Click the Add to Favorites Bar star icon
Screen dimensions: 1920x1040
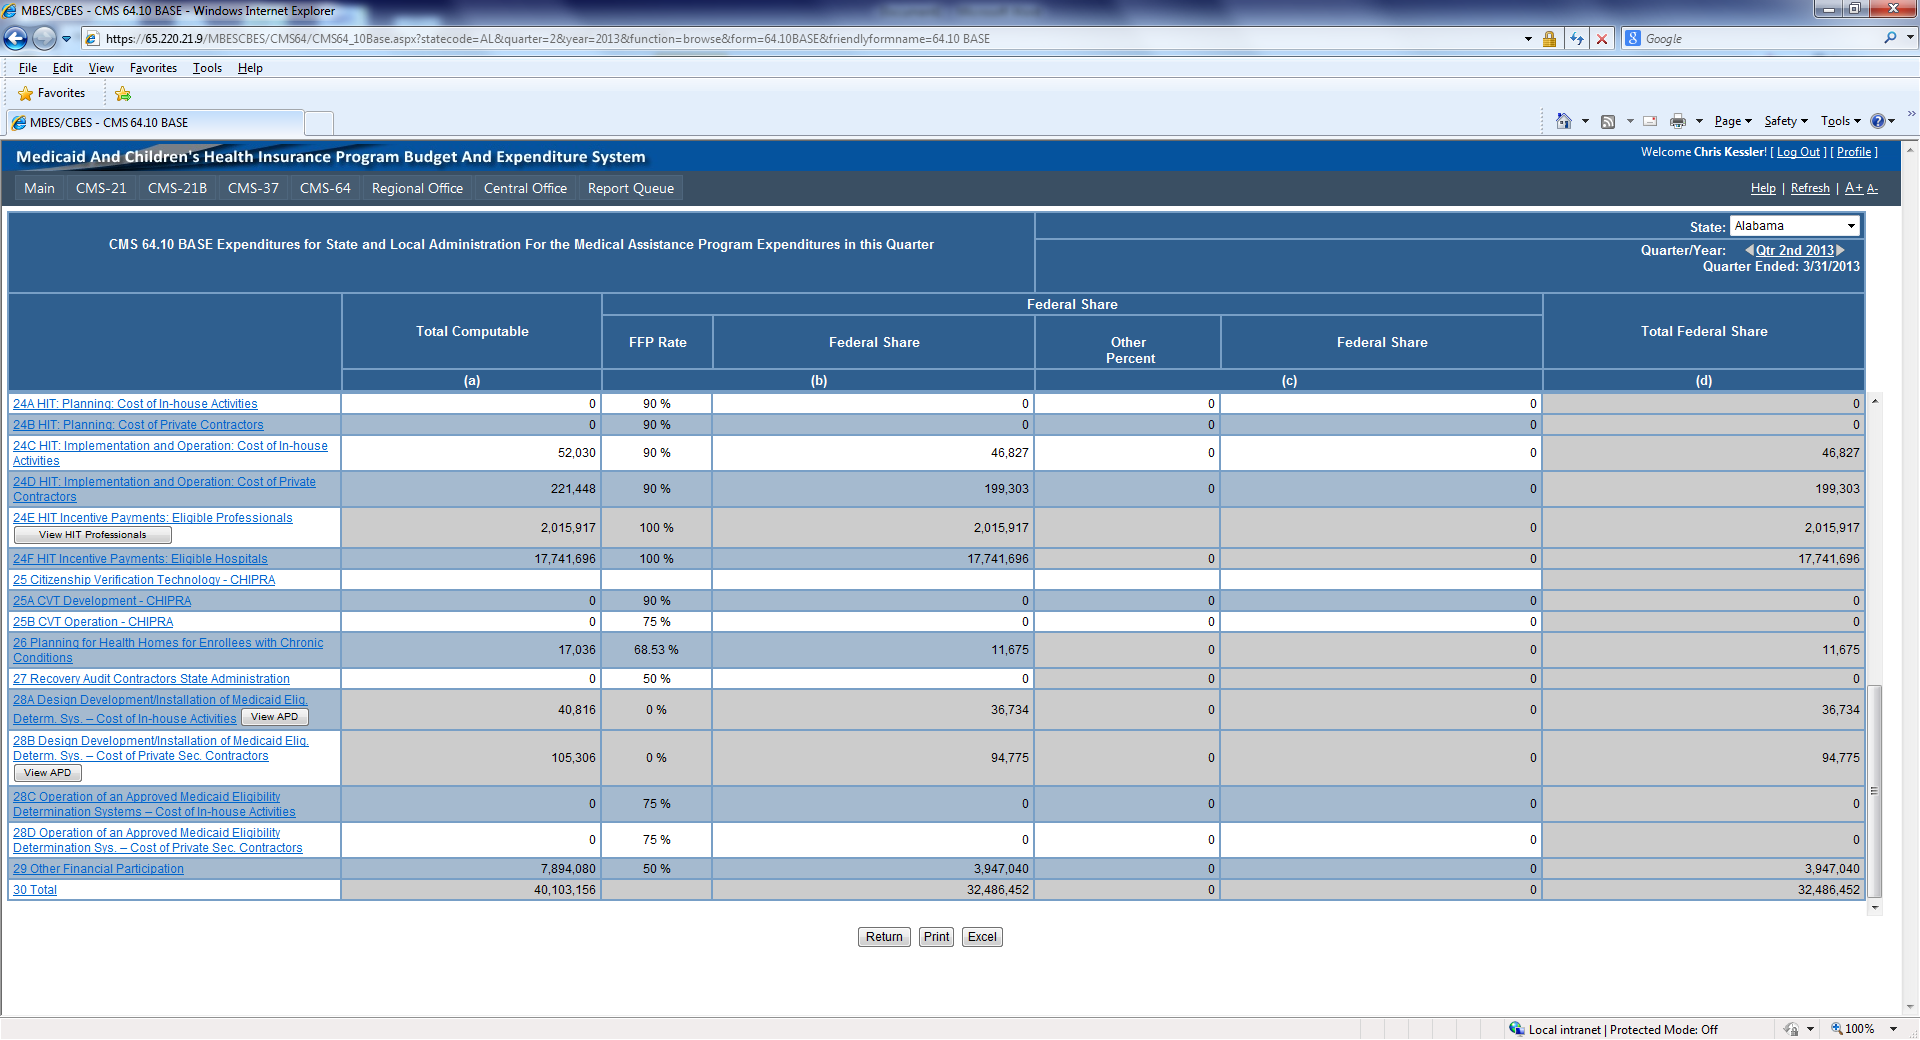[x=123, y=94]
